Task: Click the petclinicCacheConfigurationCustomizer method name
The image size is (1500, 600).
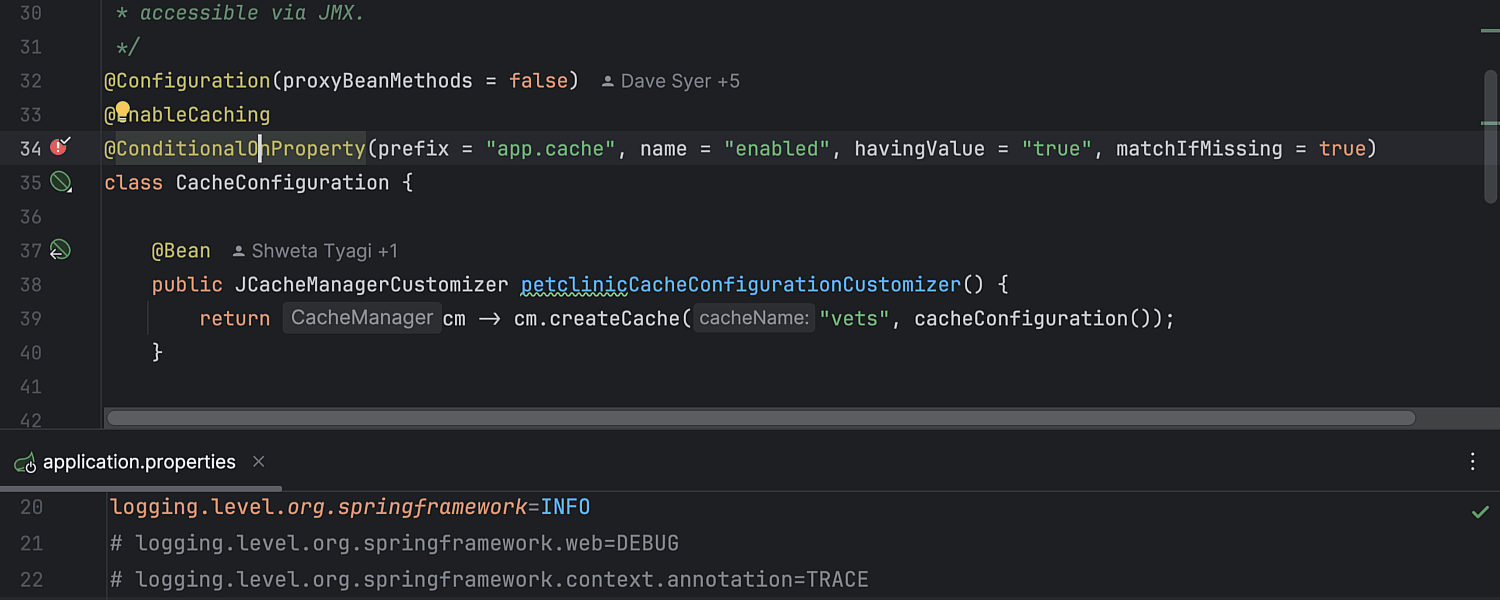Action: point(740,285)
